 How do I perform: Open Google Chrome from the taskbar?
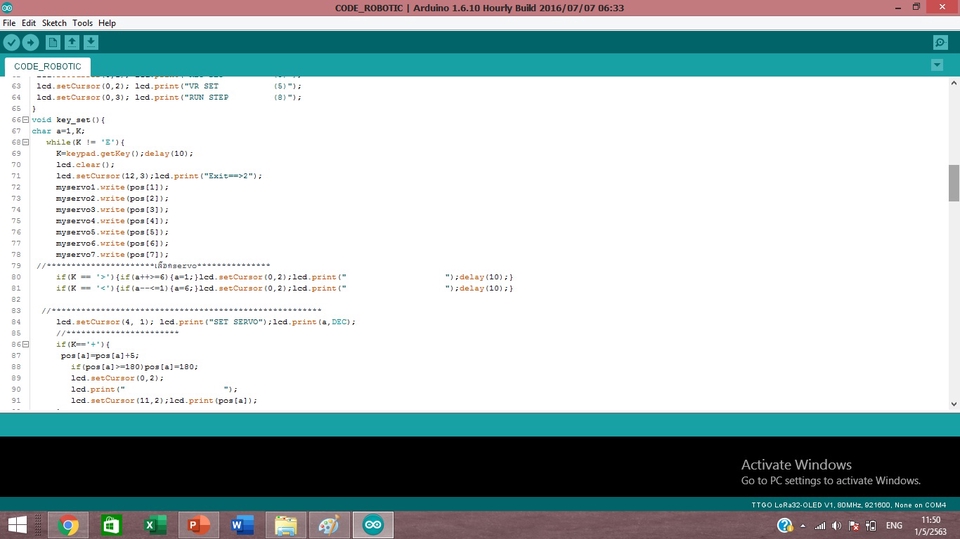[x=68, y=525]
